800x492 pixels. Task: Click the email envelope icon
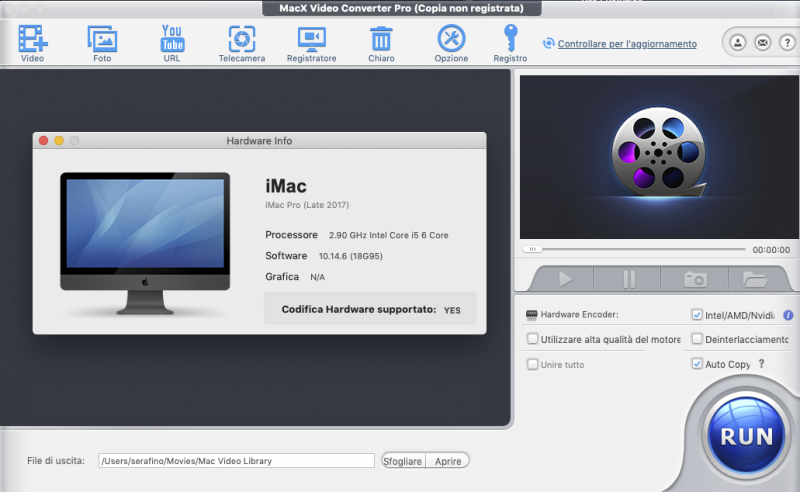pyautogui.click(x=763, y=43)
